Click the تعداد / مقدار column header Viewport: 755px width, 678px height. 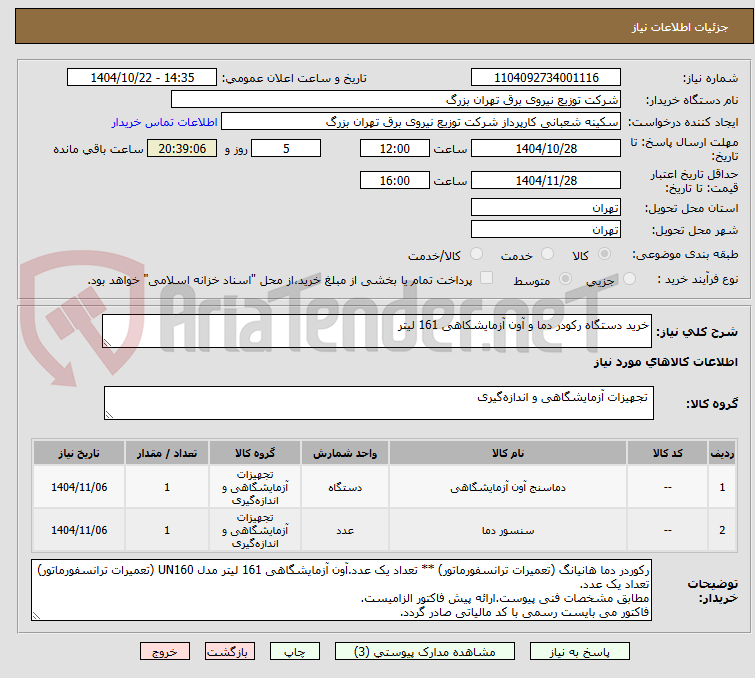coord(167,453)
